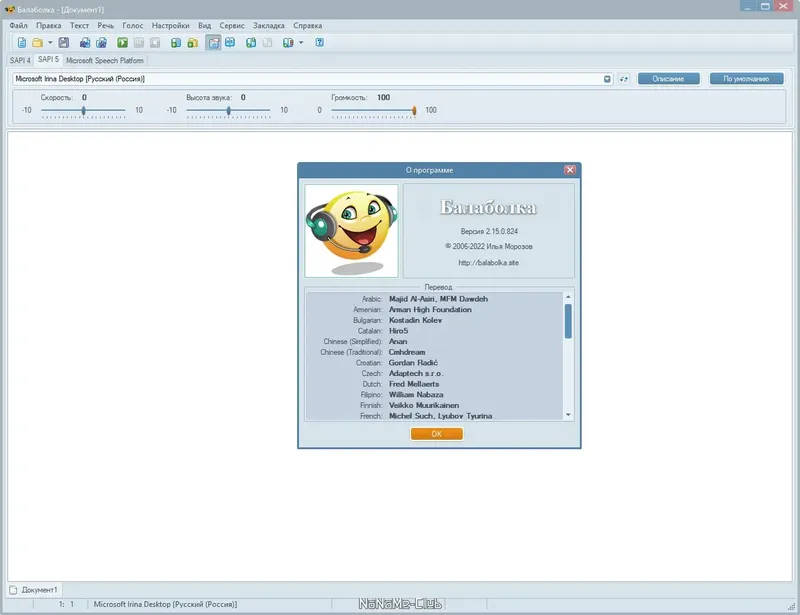Close the О программе dialog with red X
This screenshot has height=615, width=800.
(570, 170)
